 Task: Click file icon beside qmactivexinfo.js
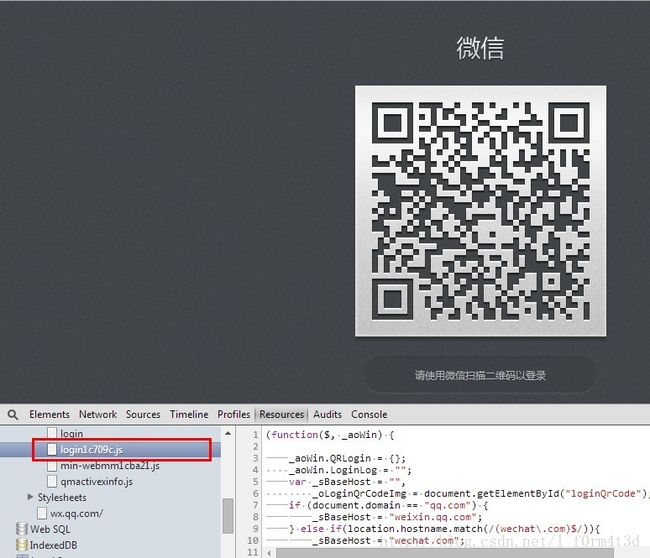click(x=52, y=481)
